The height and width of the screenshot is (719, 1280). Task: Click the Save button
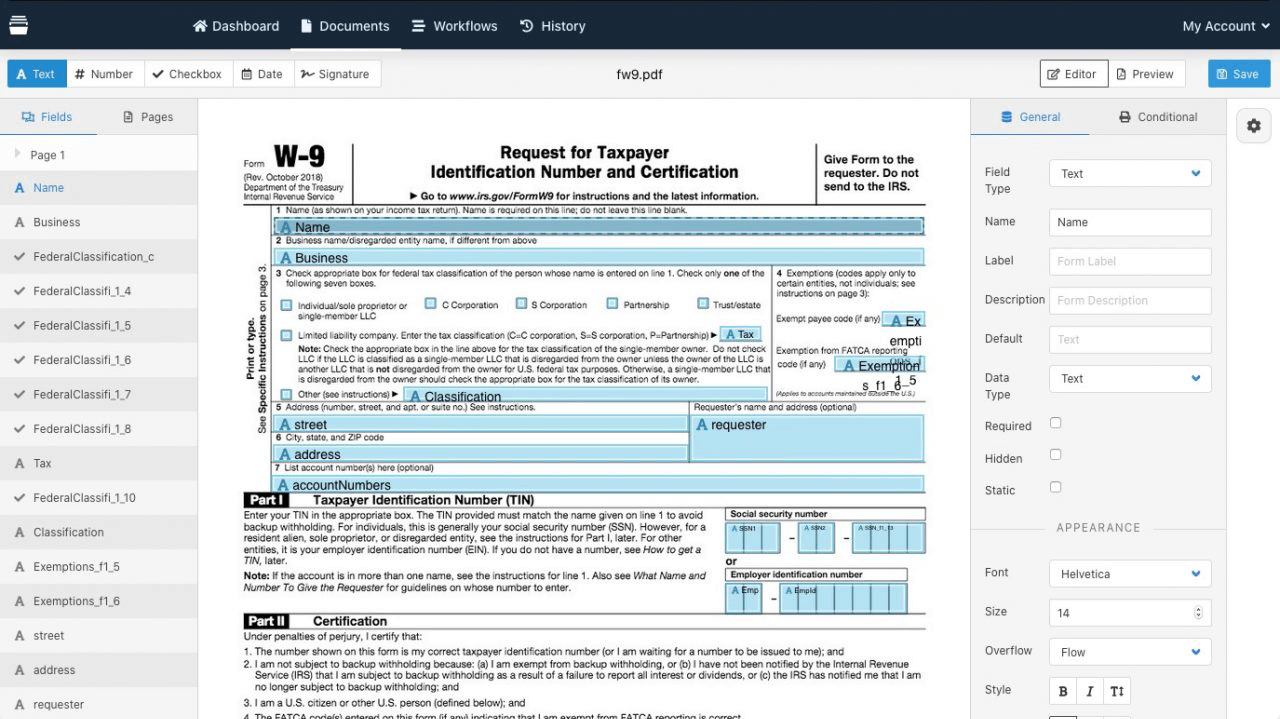(x=1239, y=74)
